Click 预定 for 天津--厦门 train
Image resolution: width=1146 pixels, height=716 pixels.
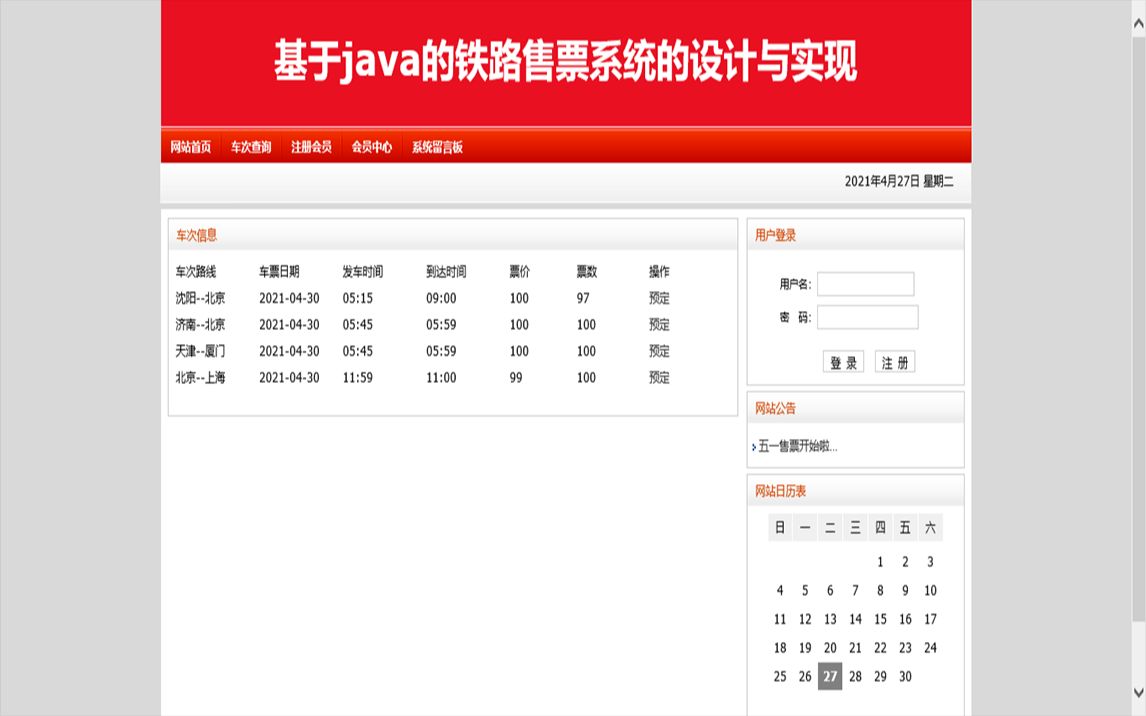pyautogui.click(x=658, y=351)
